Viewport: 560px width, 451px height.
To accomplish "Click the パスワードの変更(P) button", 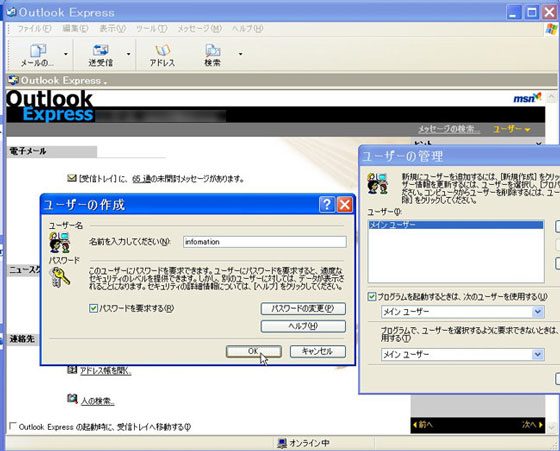I will point(303,309).
